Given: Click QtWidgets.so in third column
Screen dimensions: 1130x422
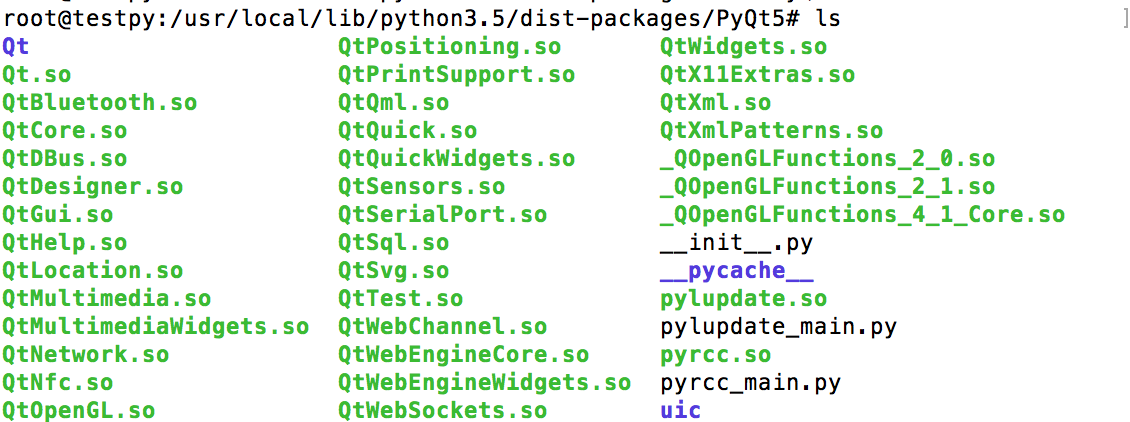Looking at the screenshot, I should [x=743, y=46].
